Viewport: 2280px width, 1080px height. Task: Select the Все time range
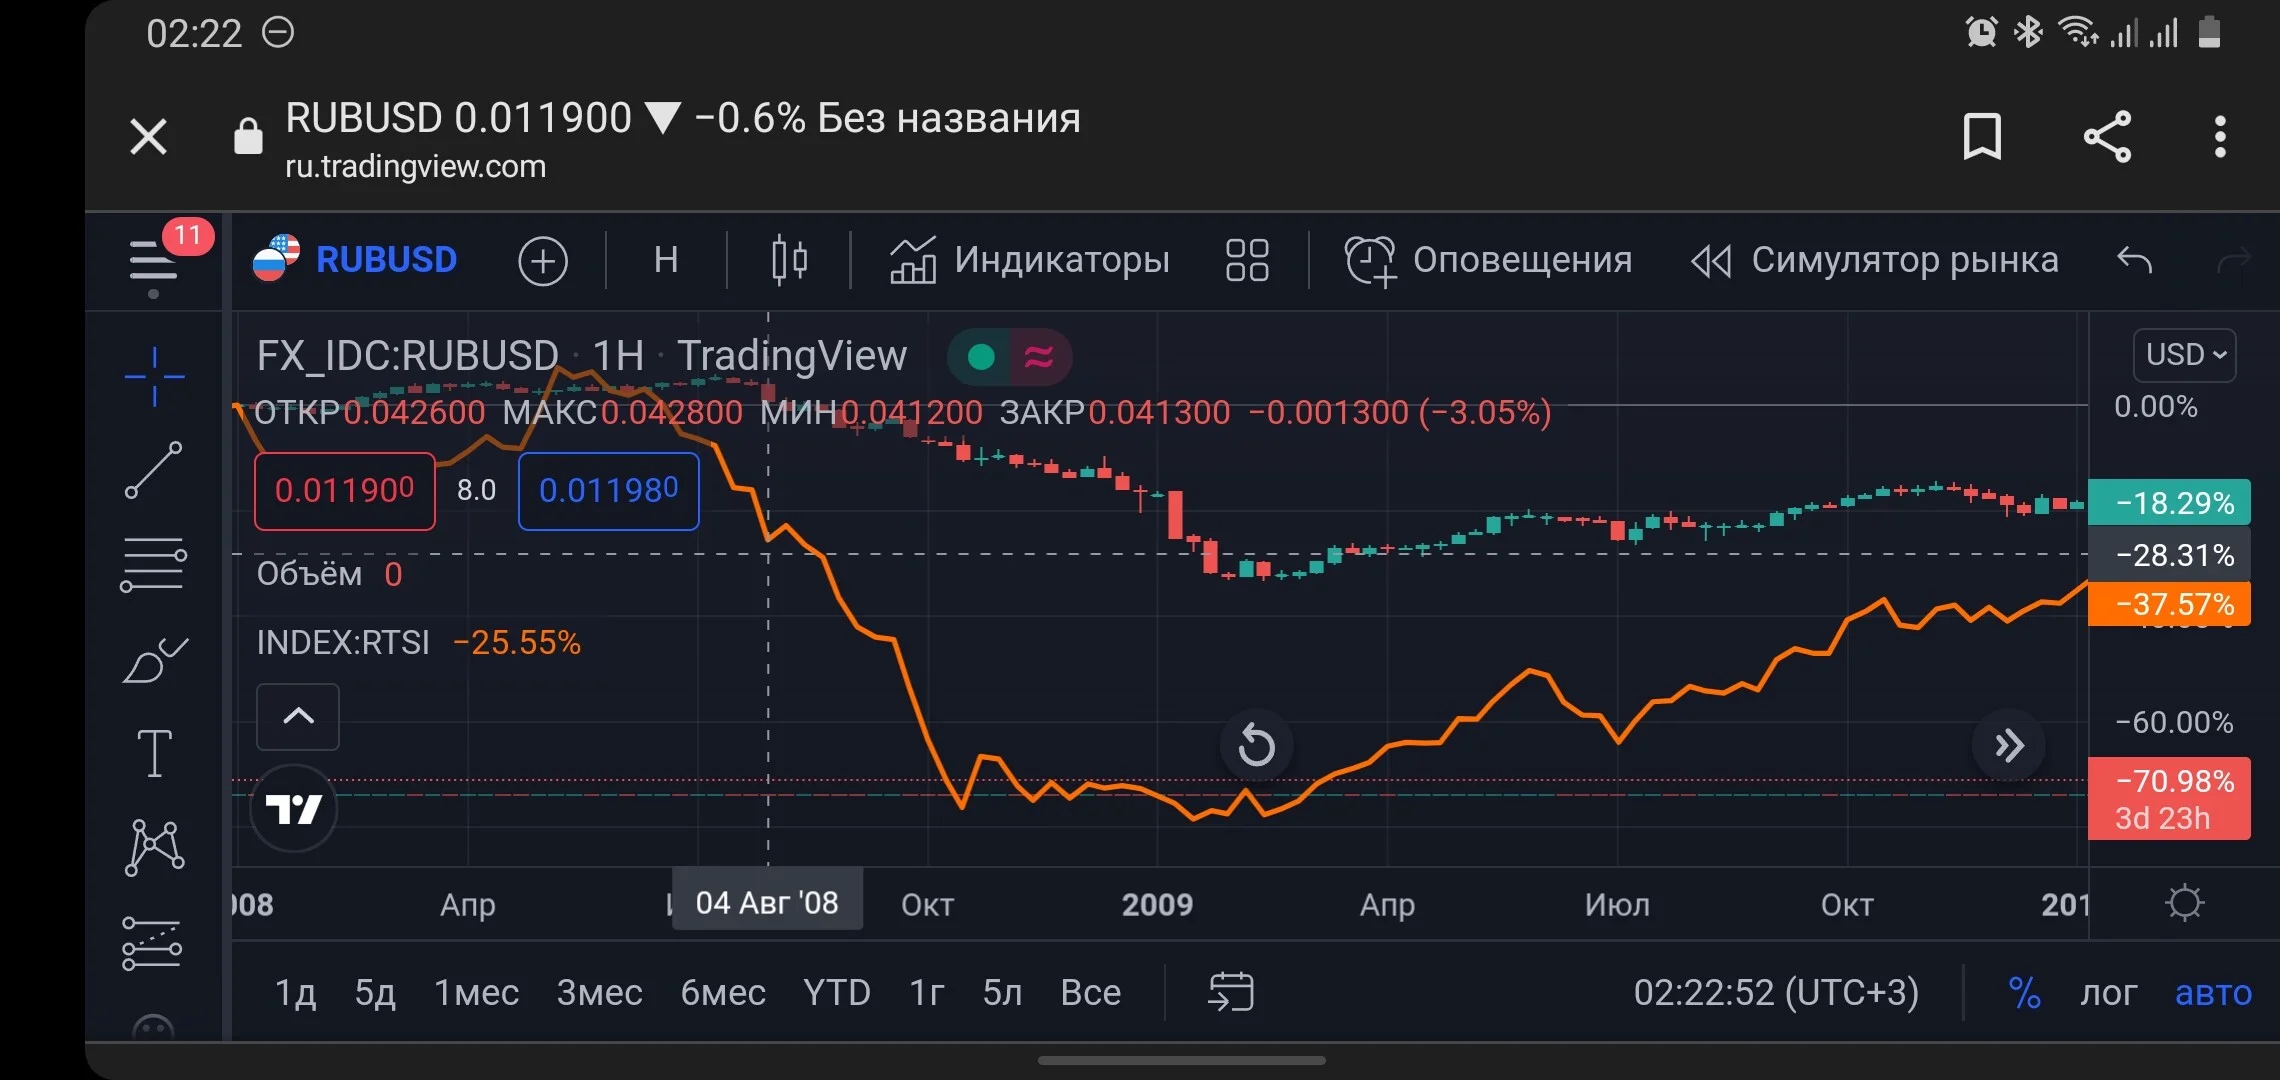pyautogui.click(x=1090, y=993)
